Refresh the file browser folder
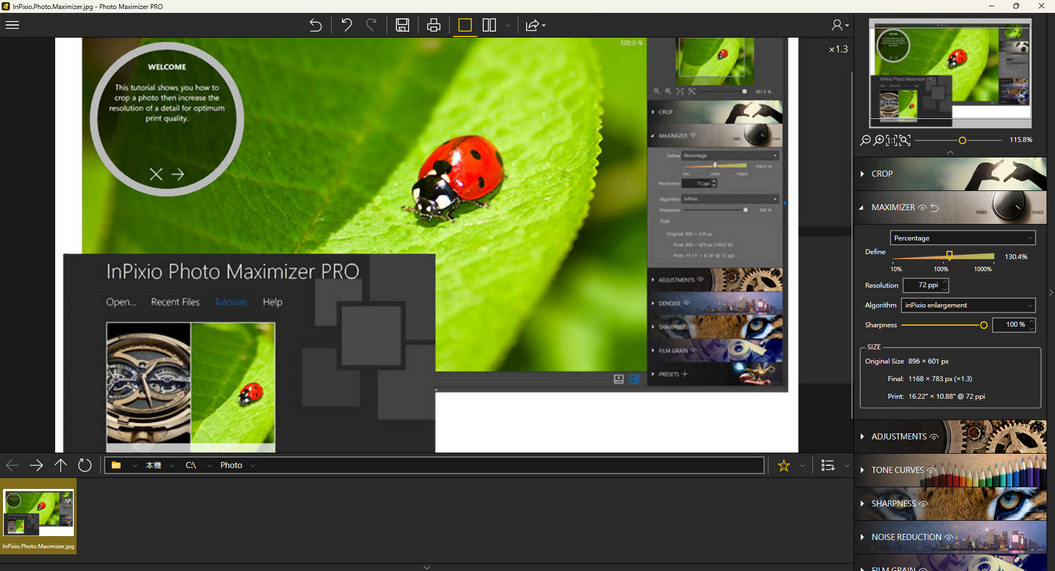 pos(85,465)
